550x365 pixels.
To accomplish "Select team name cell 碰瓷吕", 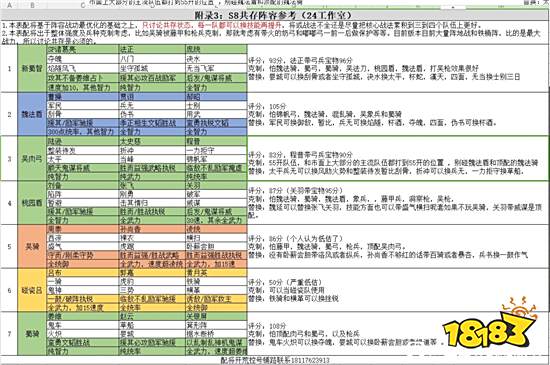I will tap(32, 290).
